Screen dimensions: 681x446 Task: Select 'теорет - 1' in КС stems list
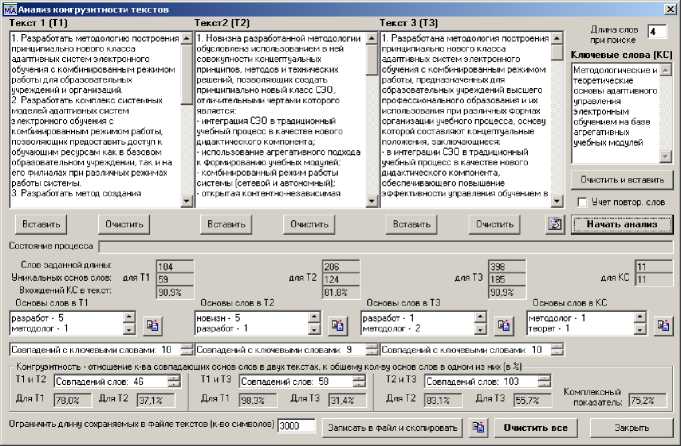click(x=551, y=329)
